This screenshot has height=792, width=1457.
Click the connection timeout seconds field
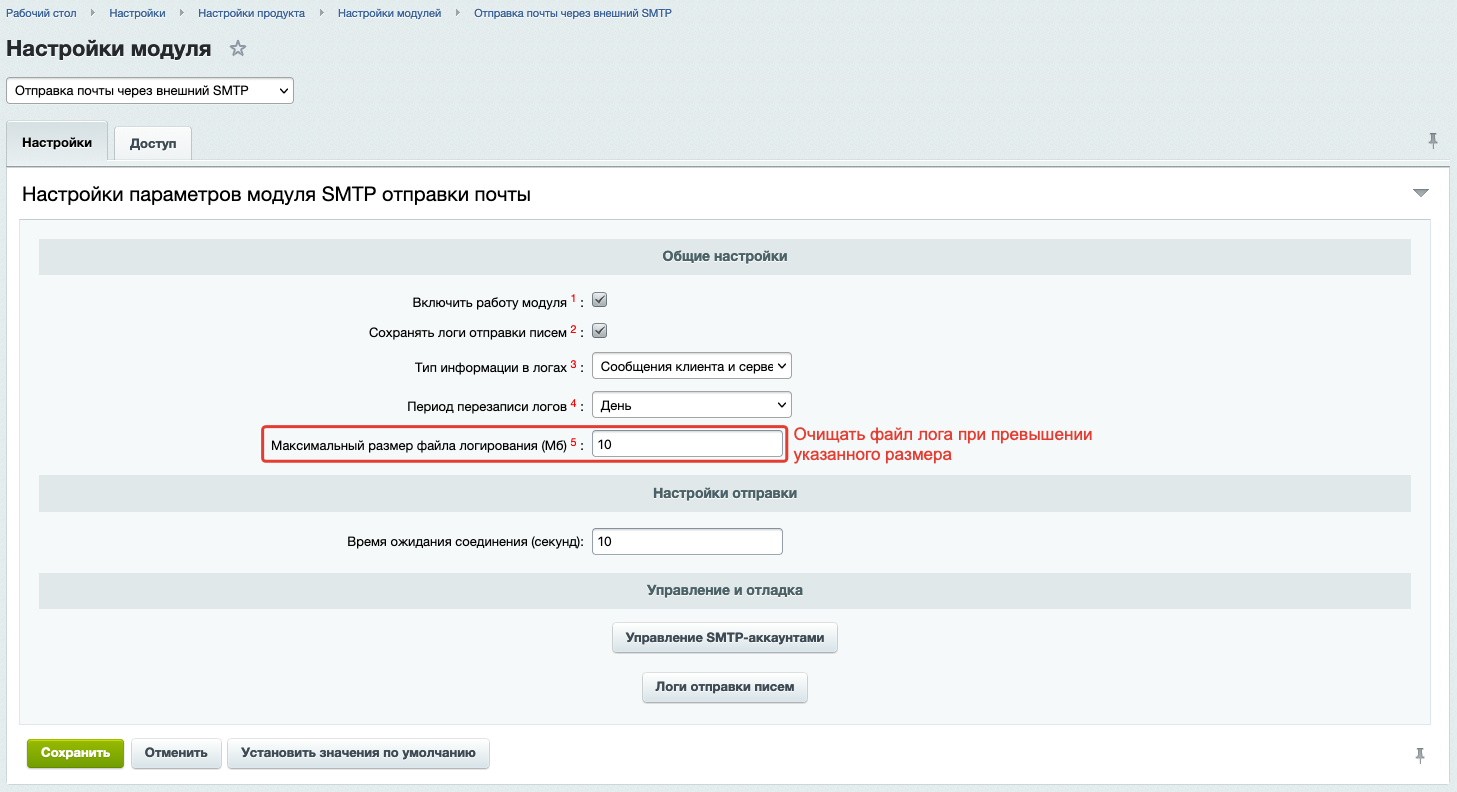tap(687, 541)
